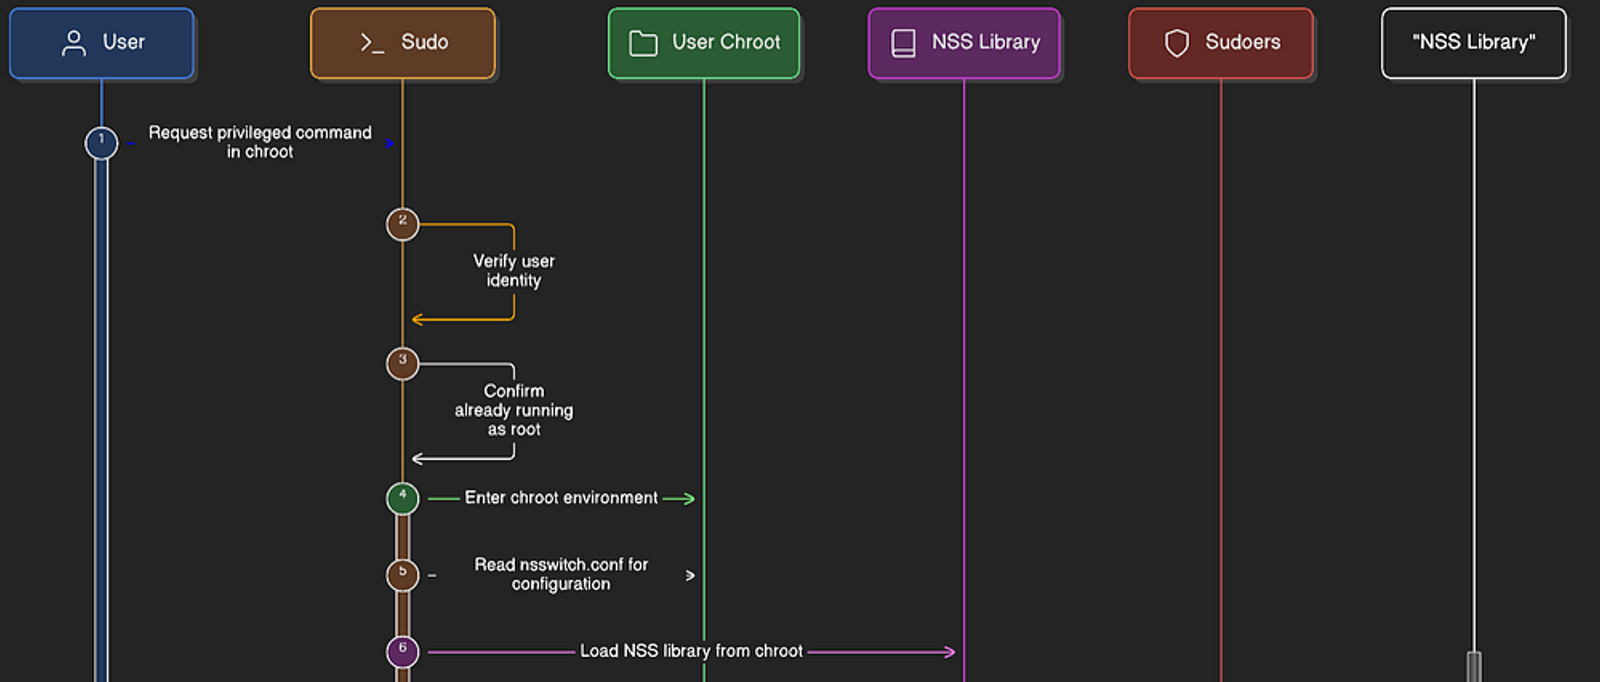This screenshot has width=1600, height=682.
Task: Click "Confirm already running as root" label
Action: (514, 410)
